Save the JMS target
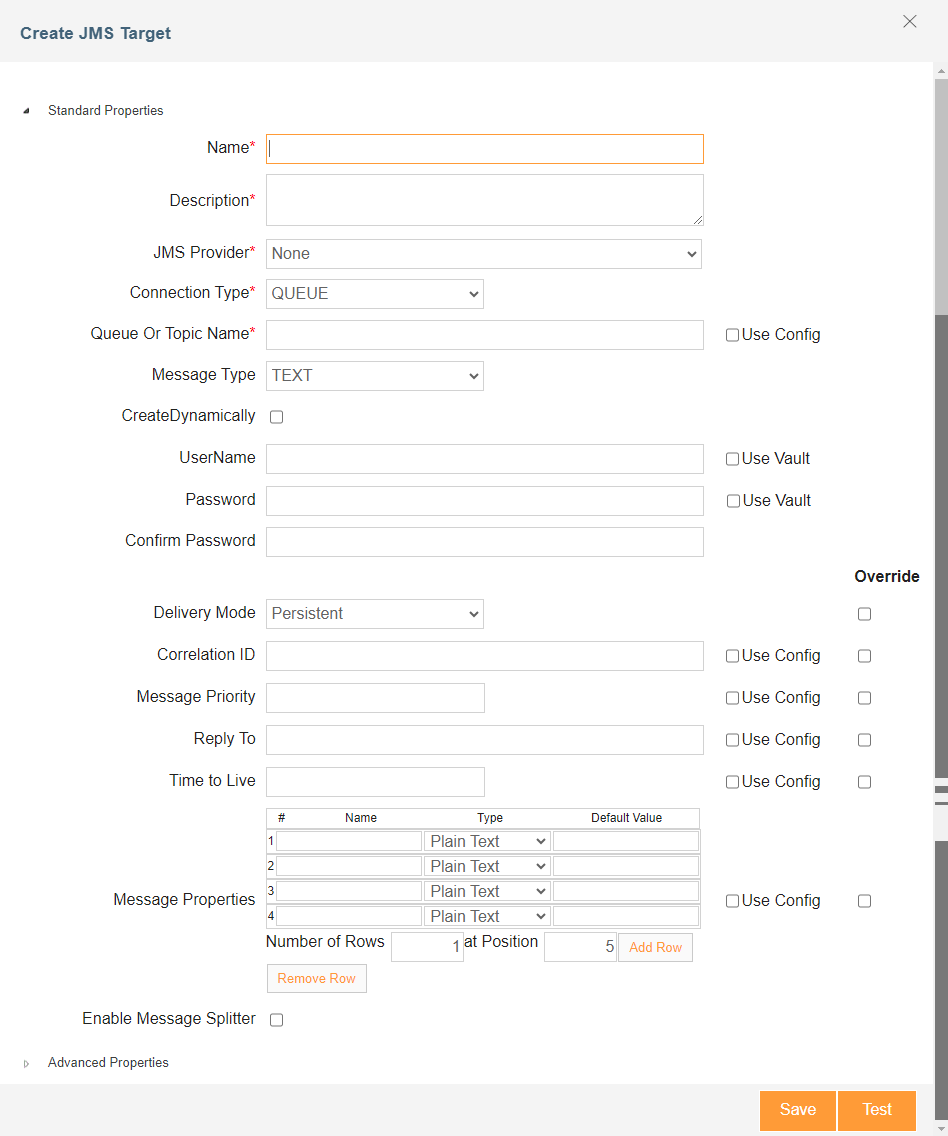The height and width of the screenshot is (1136, 948). pyautogui.click(x=797, y=1110)
